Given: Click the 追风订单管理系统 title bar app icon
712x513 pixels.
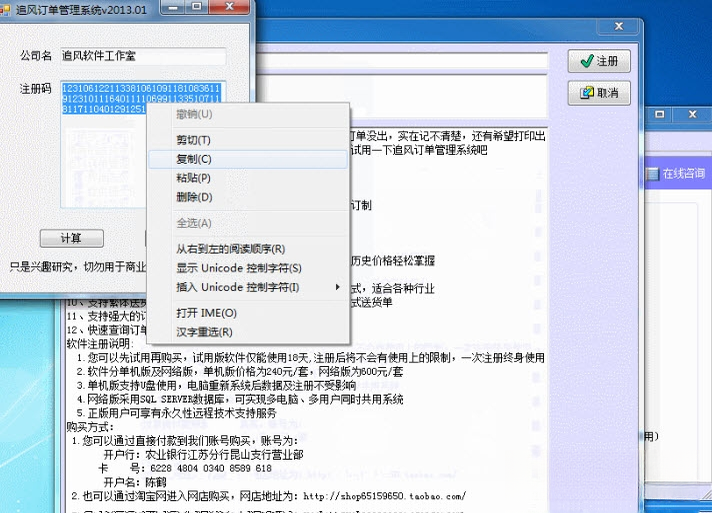Looking at the screenshot, I should pyautogui.click(x=5, y=10).
